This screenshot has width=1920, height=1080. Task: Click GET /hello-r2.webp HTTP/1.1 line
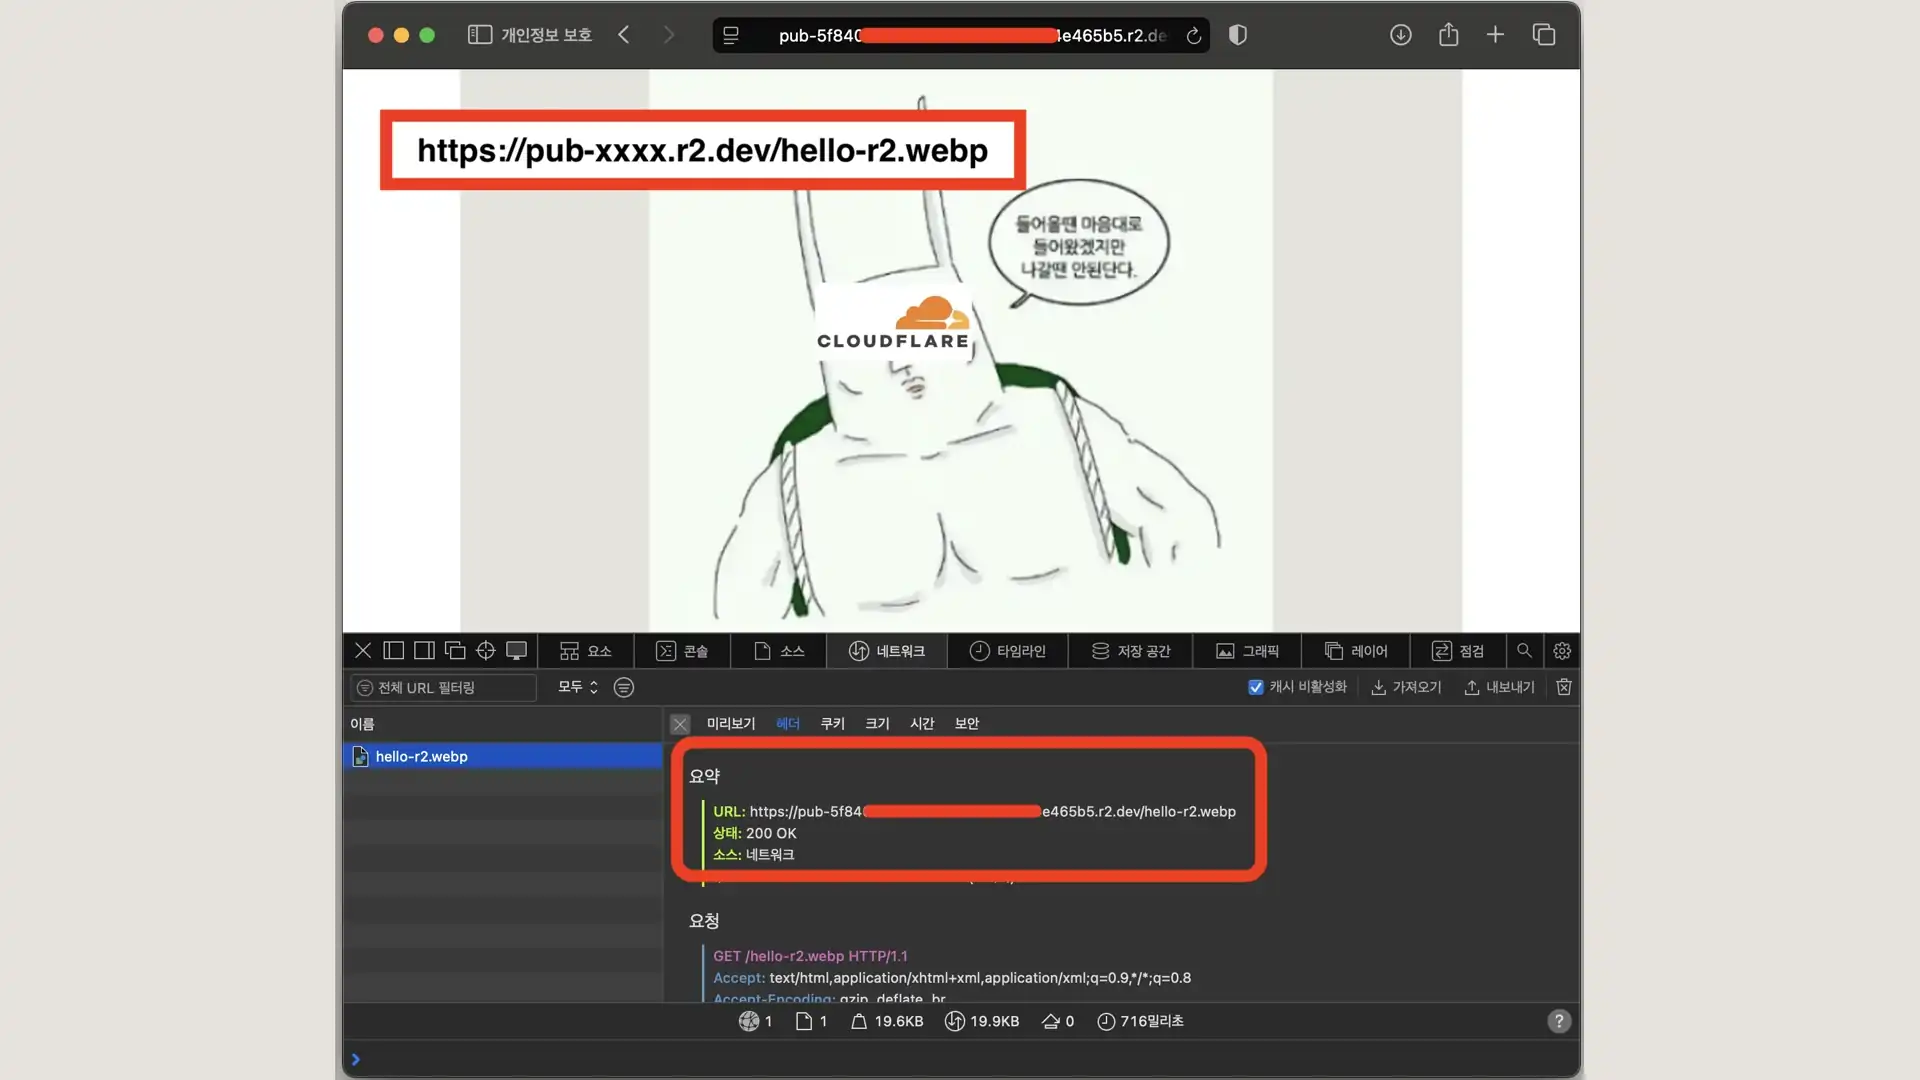tap(810, 956)
